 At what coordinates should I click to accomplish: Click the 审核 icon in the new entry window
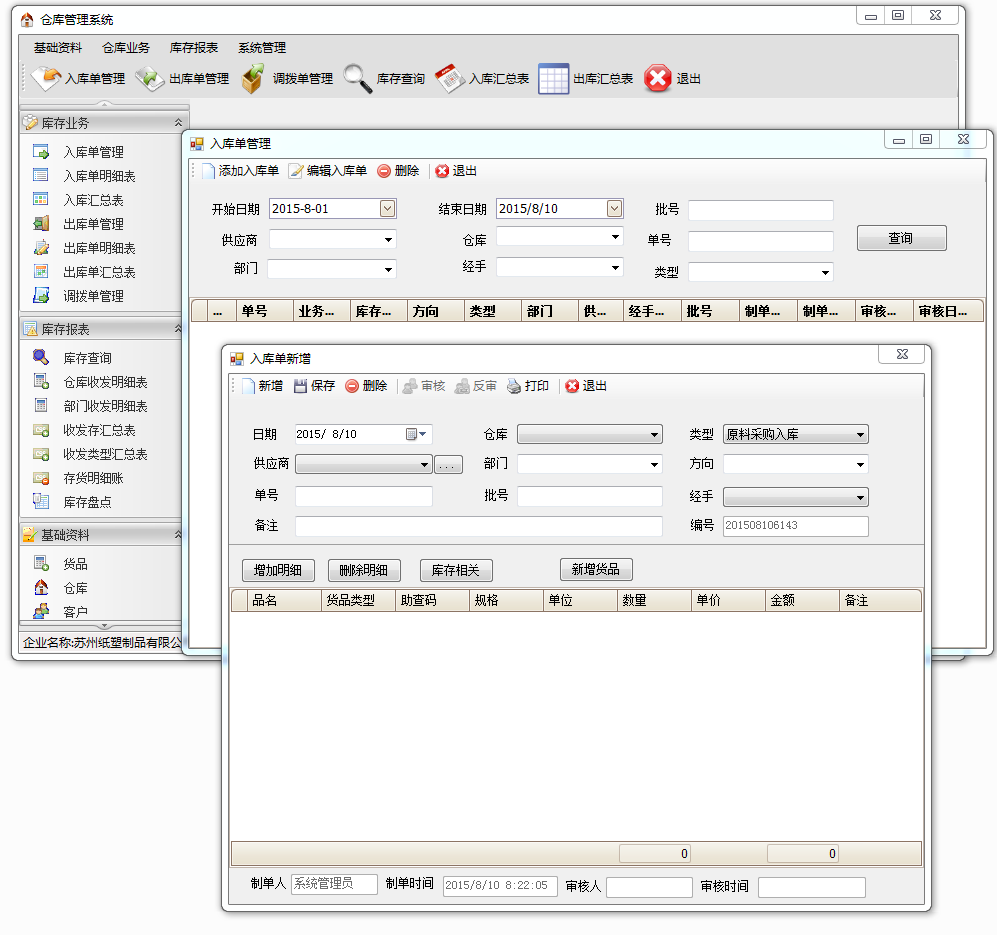tap(423, 386)
